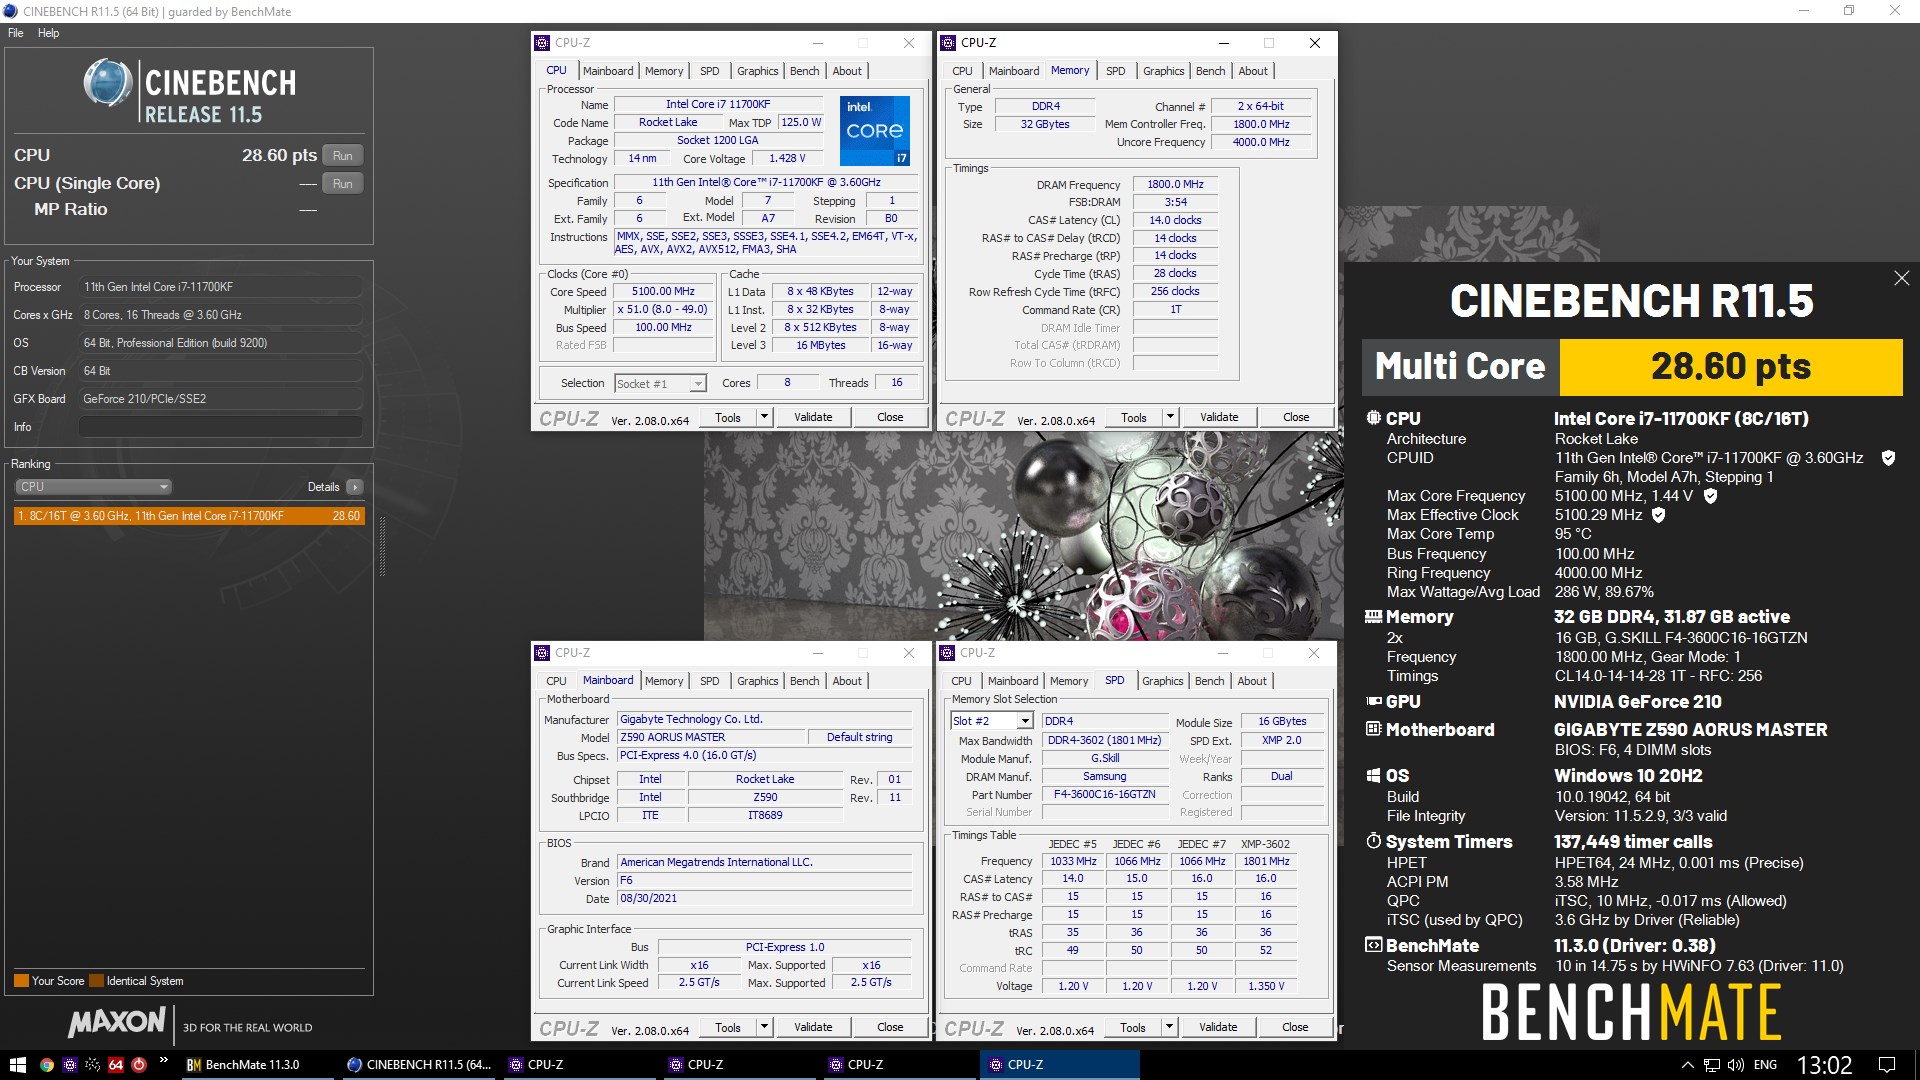Image resolution: width=1920 pixels, height=1080 pixels.
Task: Show hidden taskbar toolbar icons via double chevron
Action: pos(163,1060)
